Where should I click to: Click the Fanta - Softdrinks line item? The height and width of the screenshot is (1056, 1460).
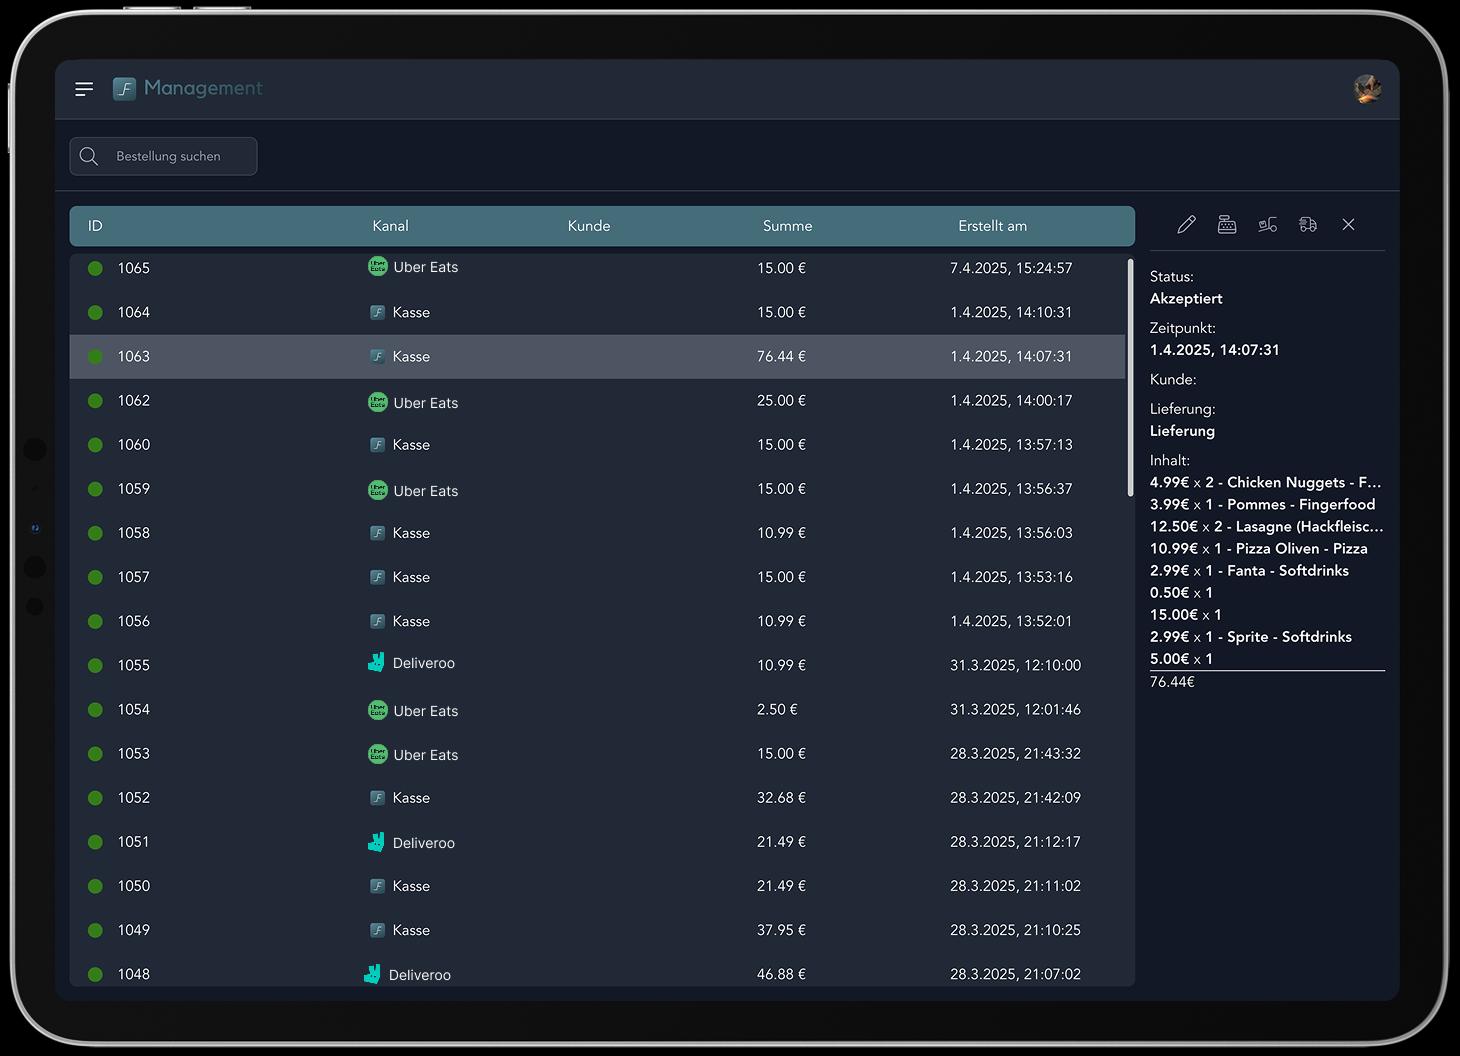[x=1249, y=570]
